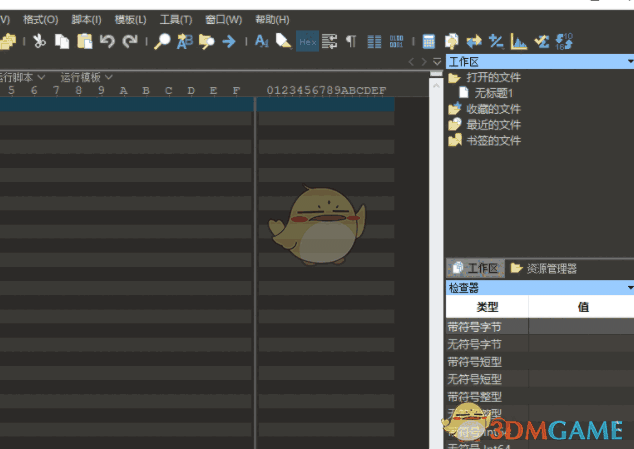Viewport: 634px width, 449px height.
Task: Toggle the Hex edit mode button
Action: [307, 41]
